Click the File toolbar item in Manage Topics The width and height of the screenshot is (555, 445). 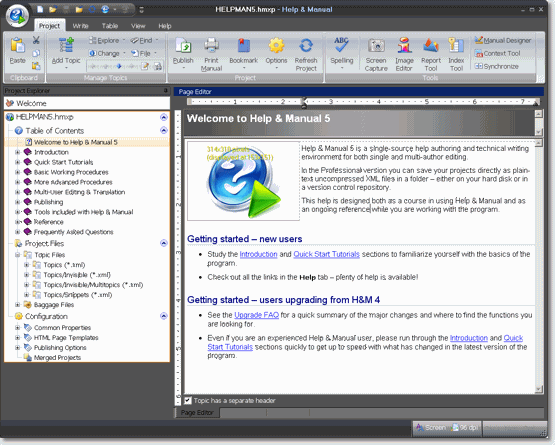144,53
